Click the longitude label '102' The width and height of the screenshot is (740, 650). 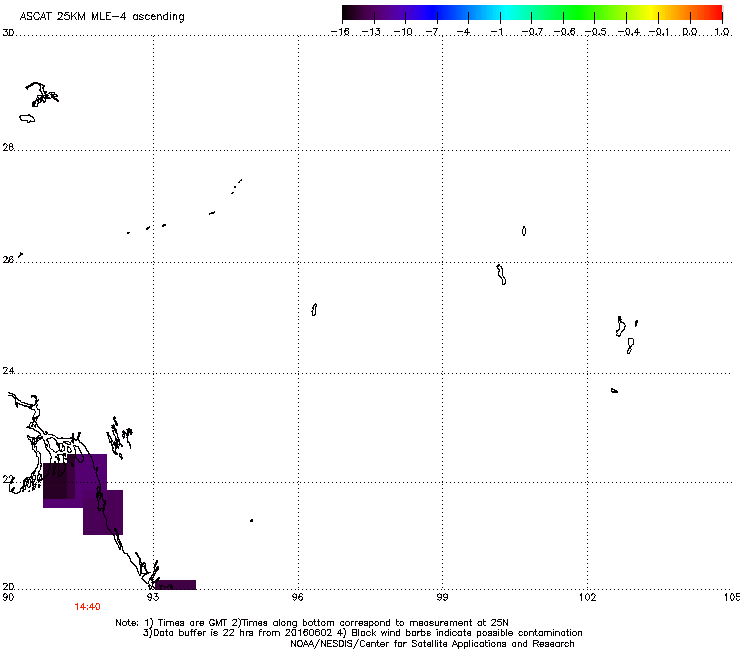pos(587,597)
